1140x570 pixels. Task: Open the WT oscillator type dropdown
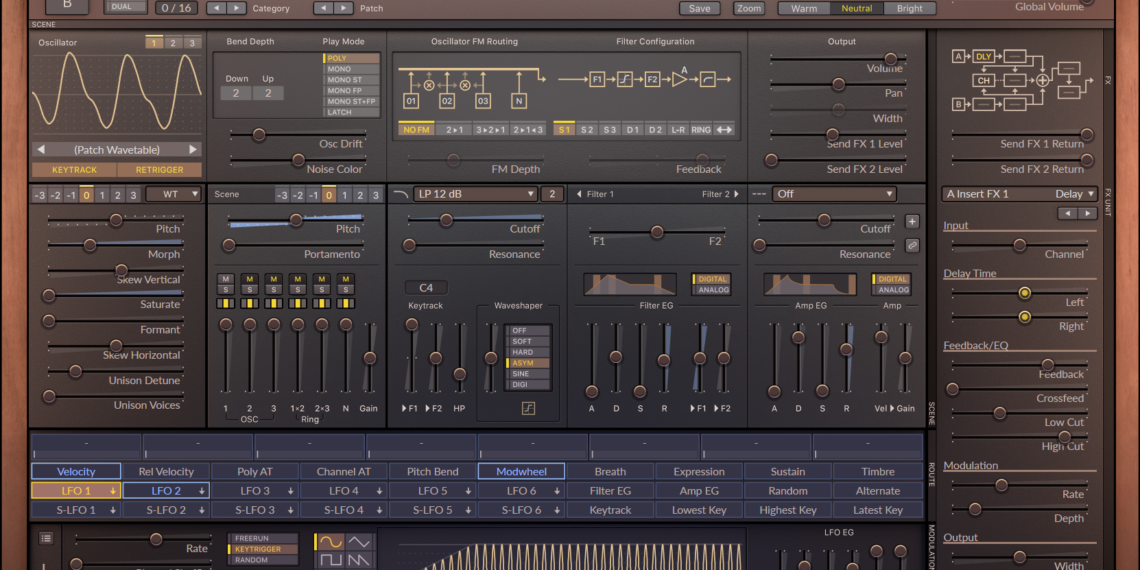pyautogui.click(x=173, y=194)
